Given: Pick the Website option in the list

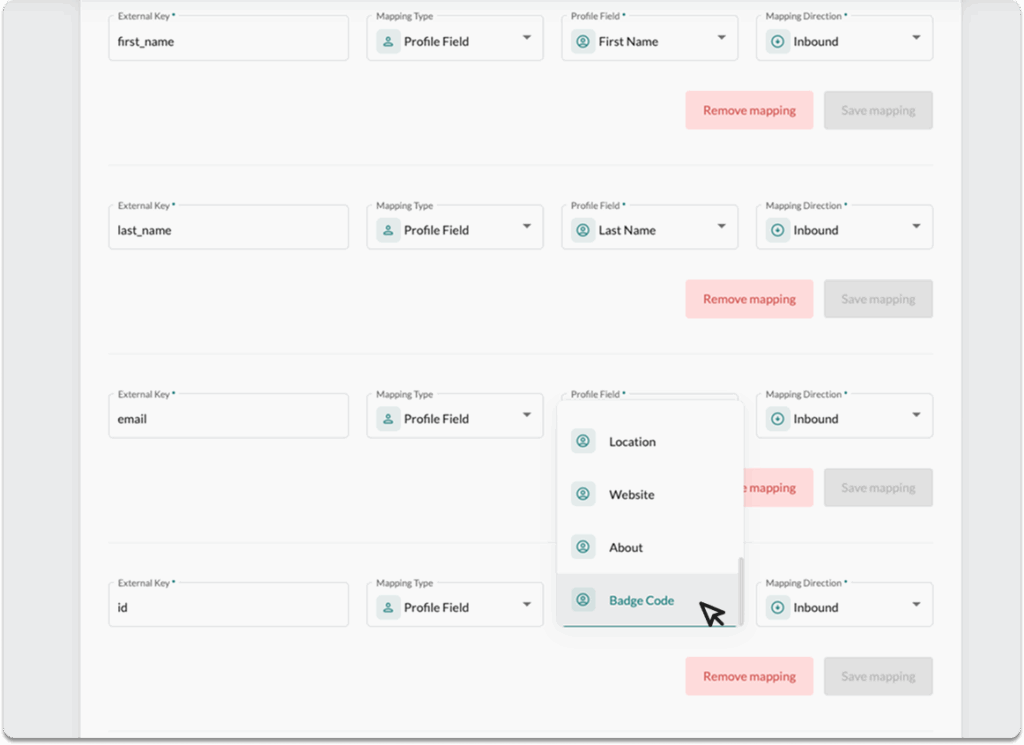Looking at the screenshot, I should pyautogui.click(x=631, y=495).
